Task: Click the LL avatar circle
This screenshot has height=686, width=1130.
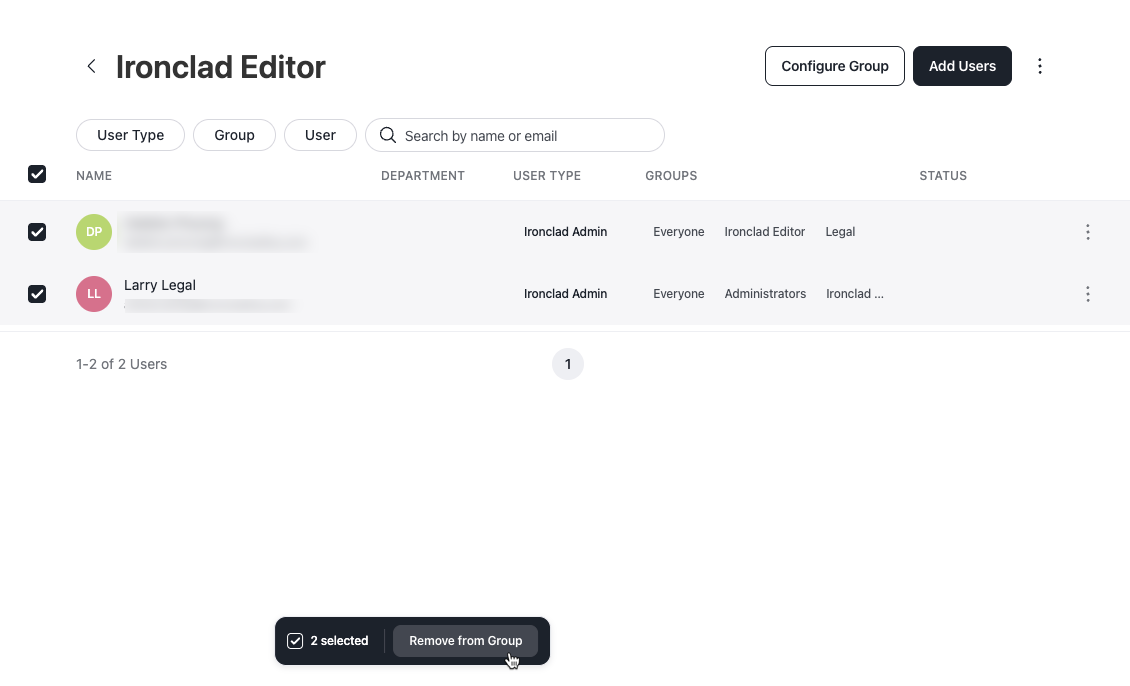Action: coord(94,294)
